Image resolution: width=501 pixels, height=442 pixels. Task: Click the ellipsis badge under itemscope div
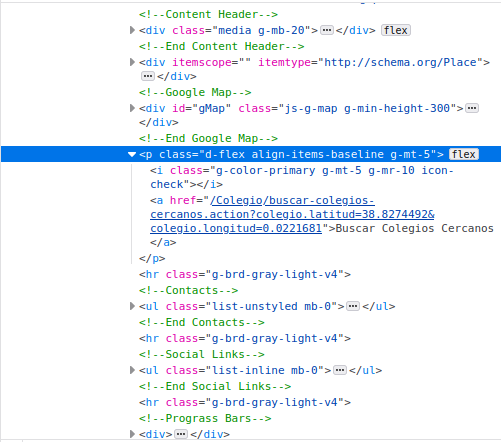click(148, 76)
